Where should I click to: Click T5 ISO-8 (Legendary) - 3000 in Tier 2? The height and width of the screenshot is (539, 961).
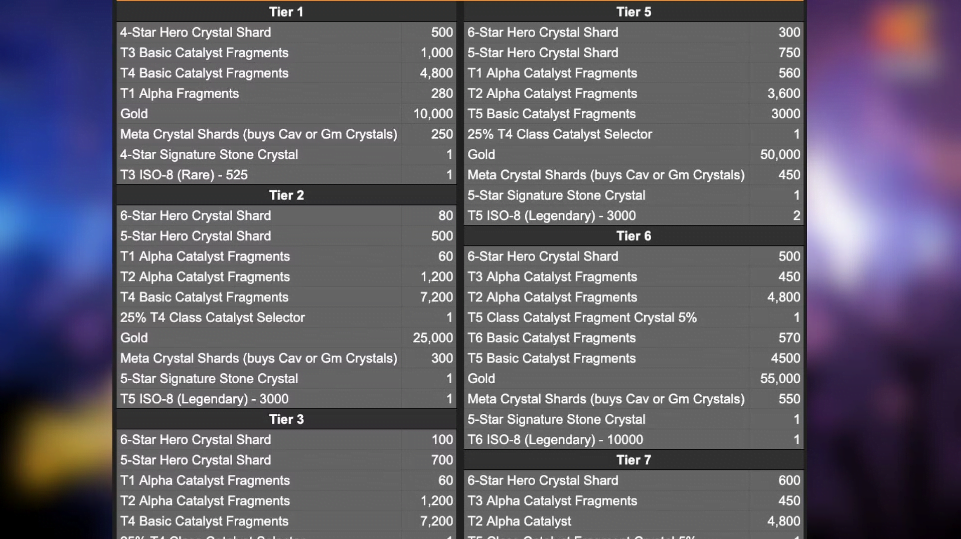259,399
